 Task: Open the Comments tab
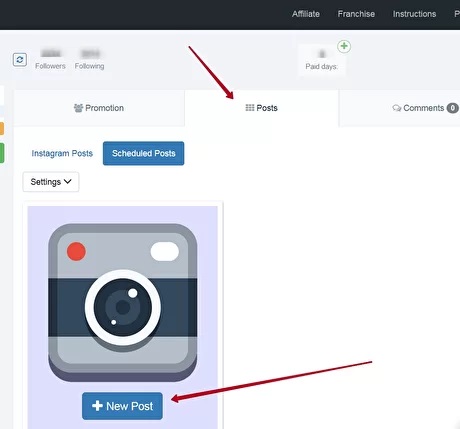[x=400, y=108]
